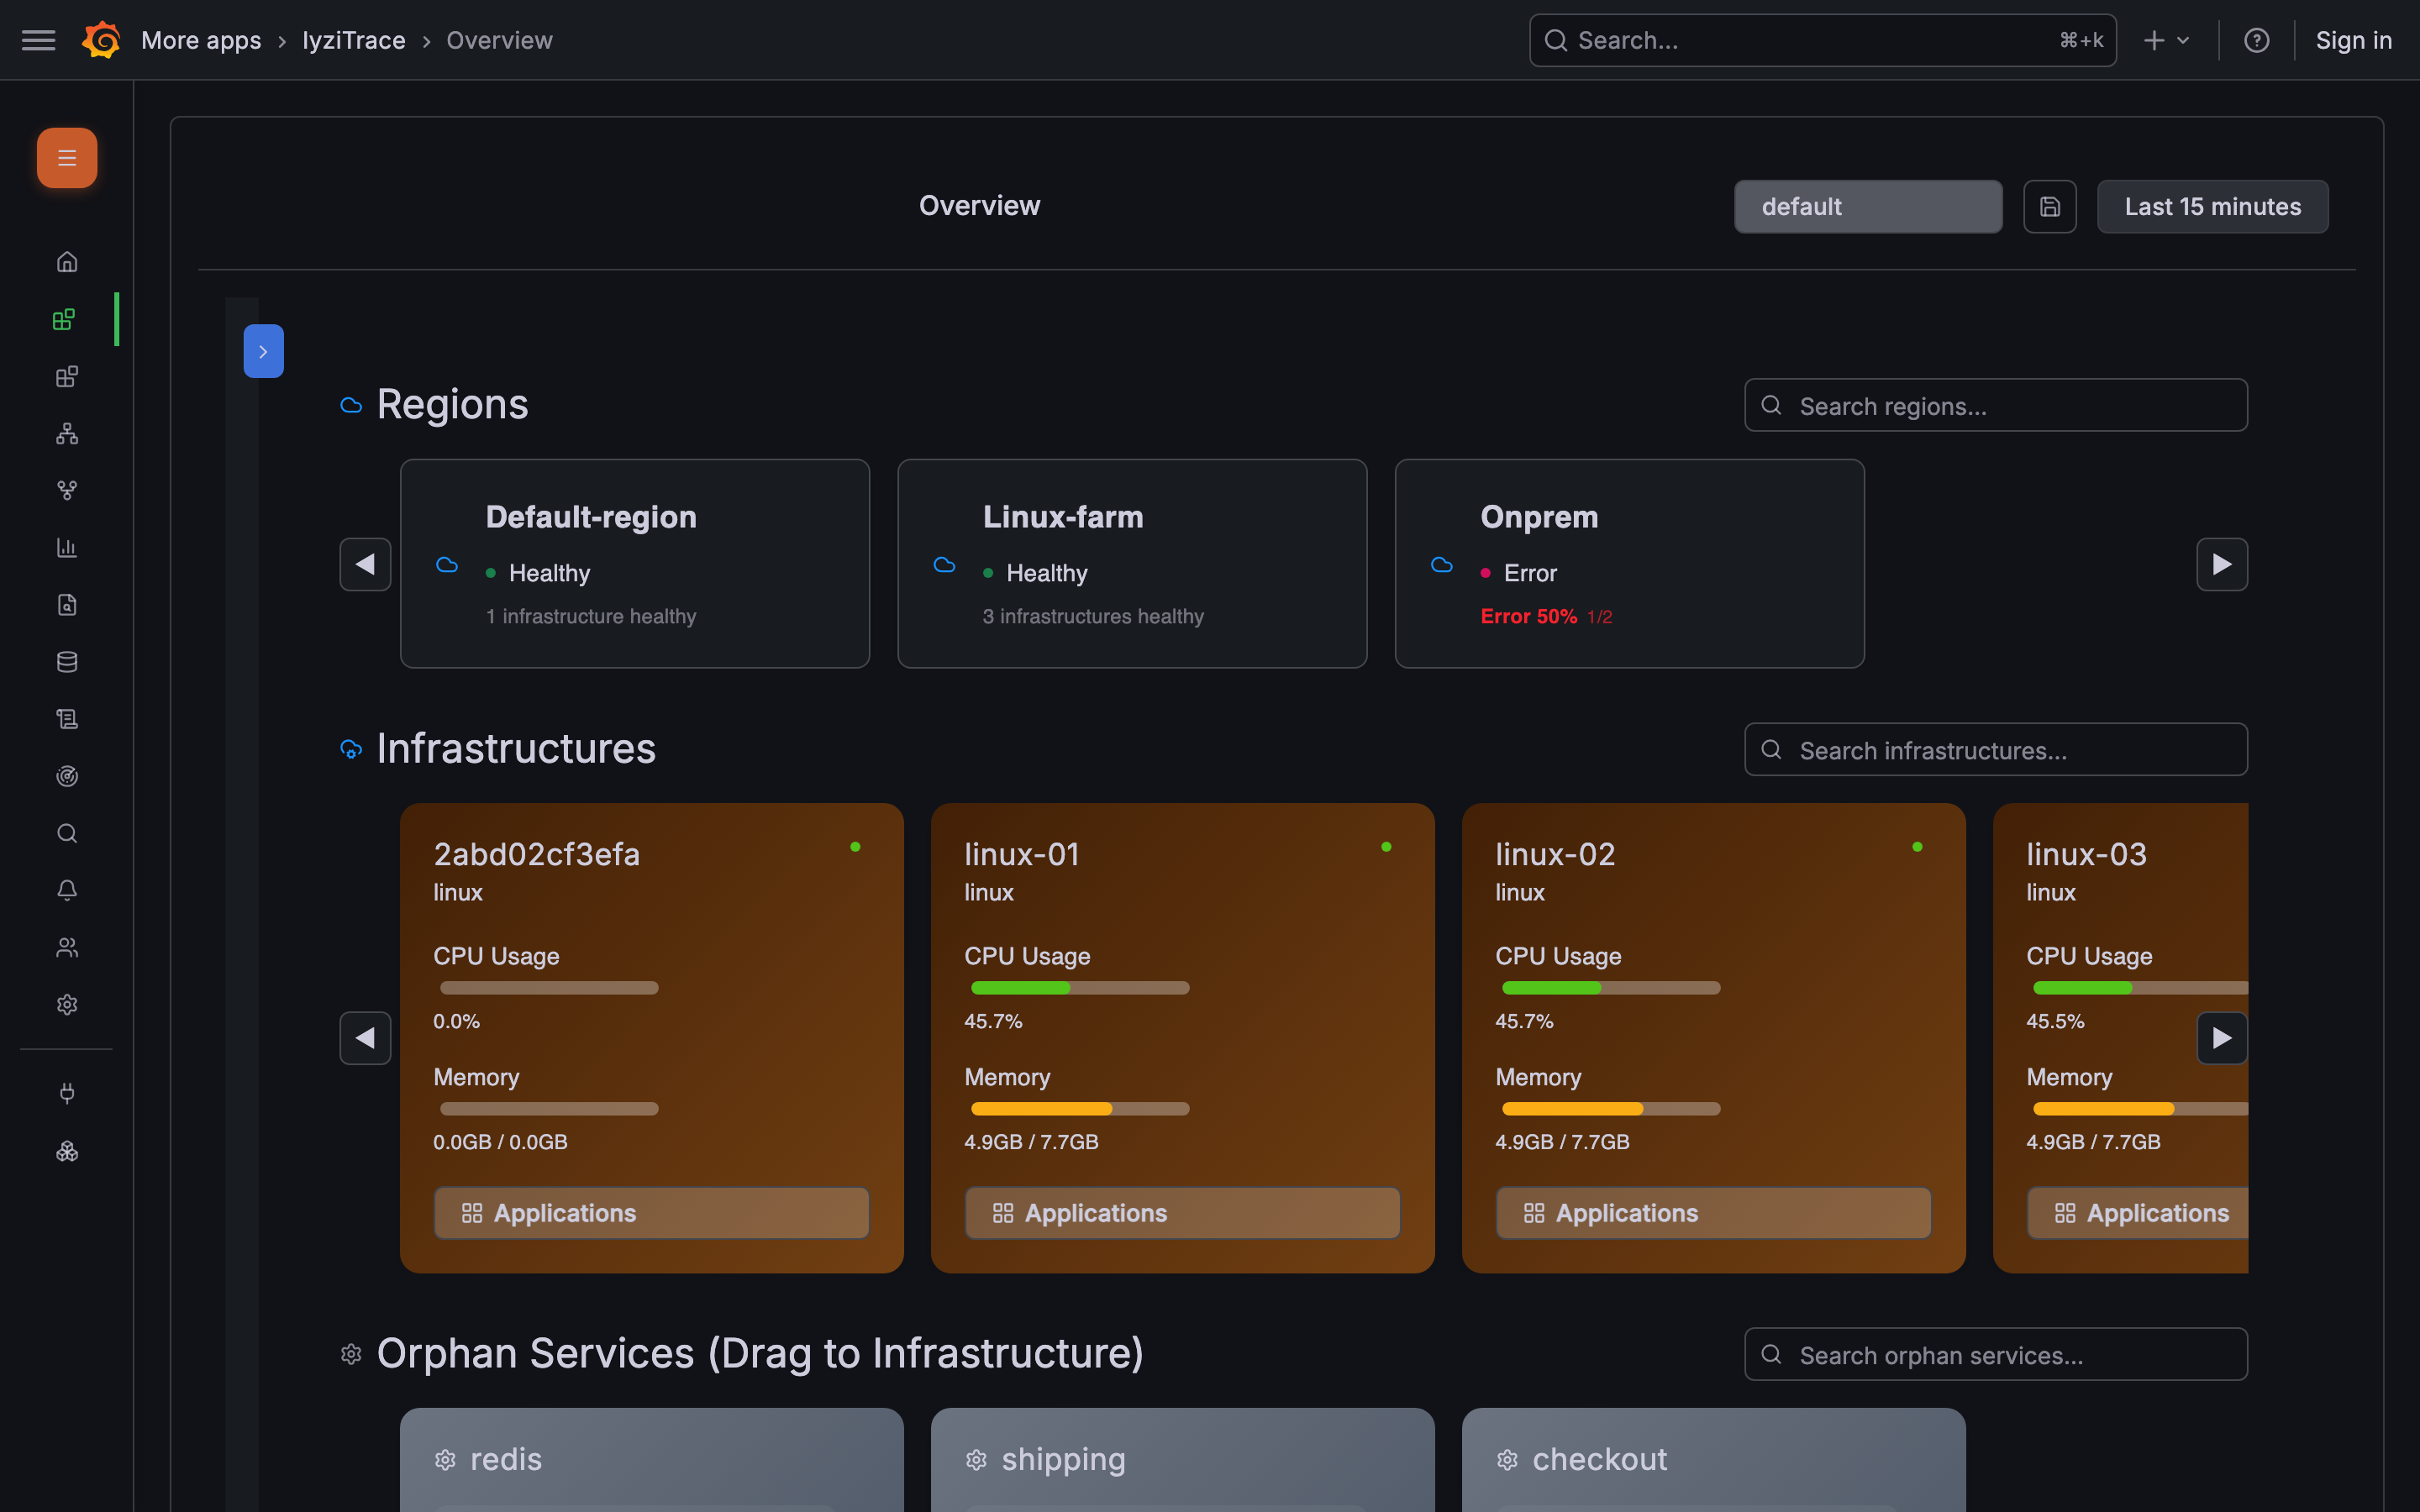
Task: Open the Default-region card
Action: tap(634, 563)
